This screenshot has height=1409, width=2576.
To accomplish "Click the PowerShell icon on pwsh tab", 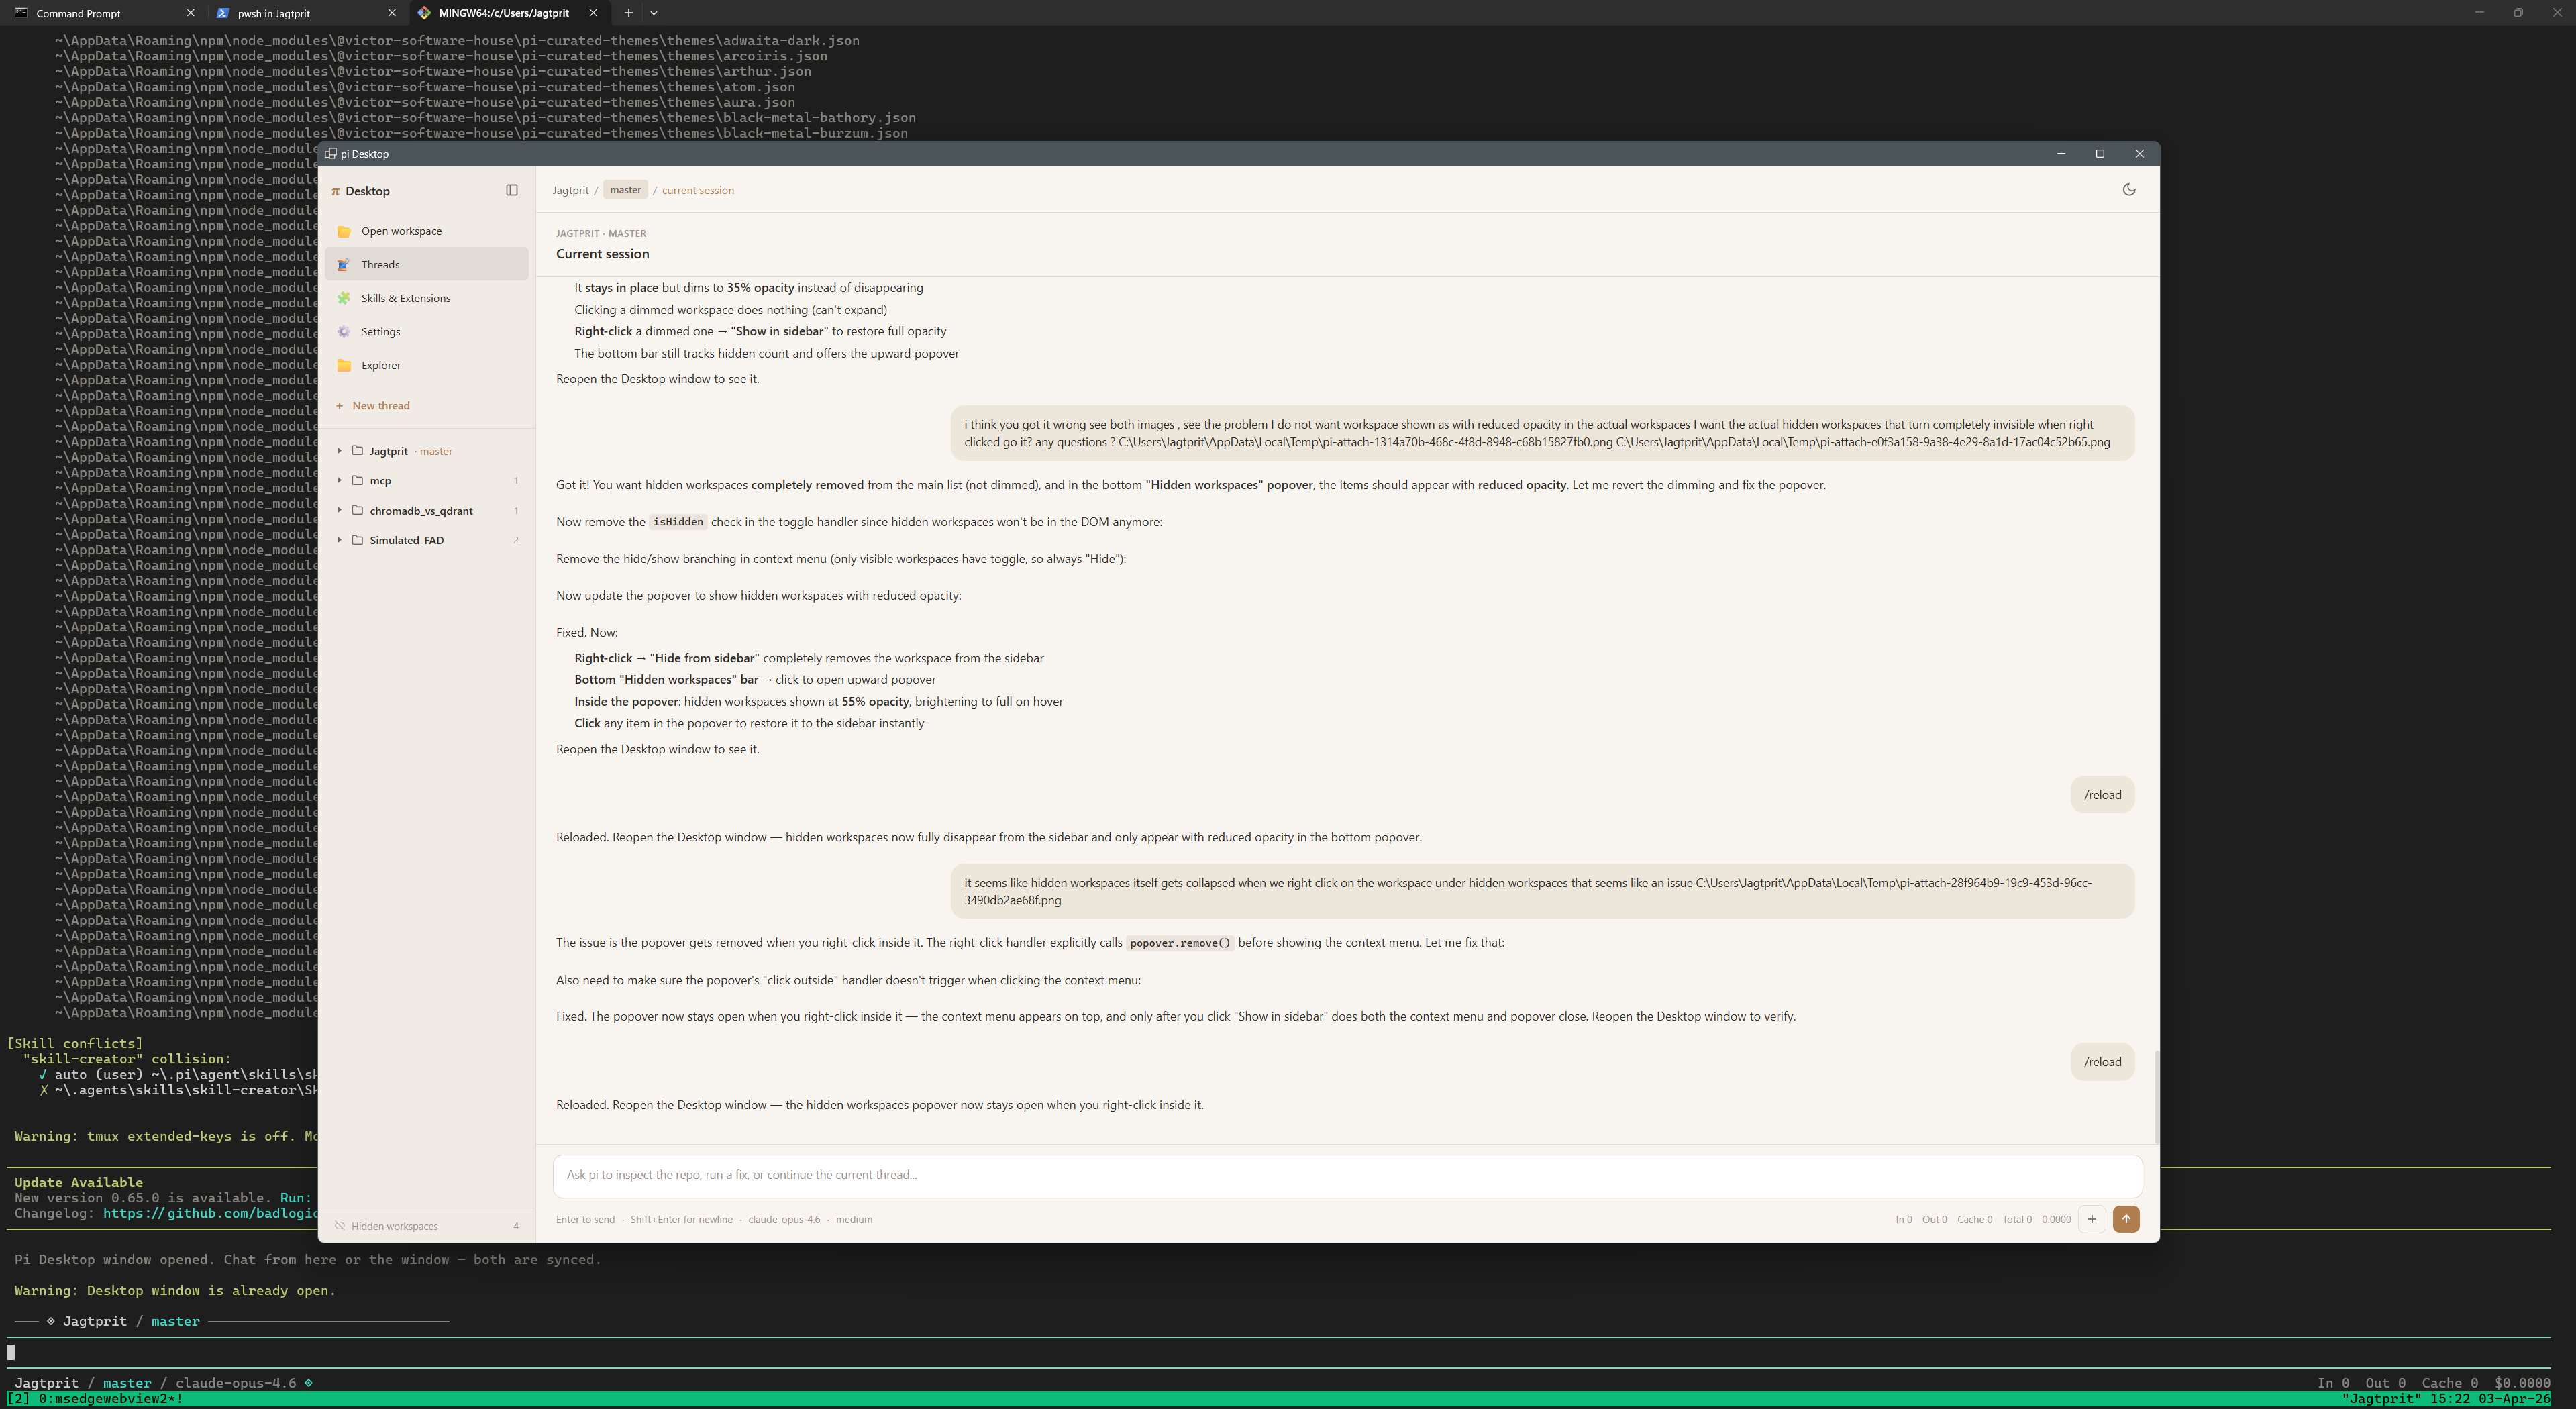I will 223,13.
